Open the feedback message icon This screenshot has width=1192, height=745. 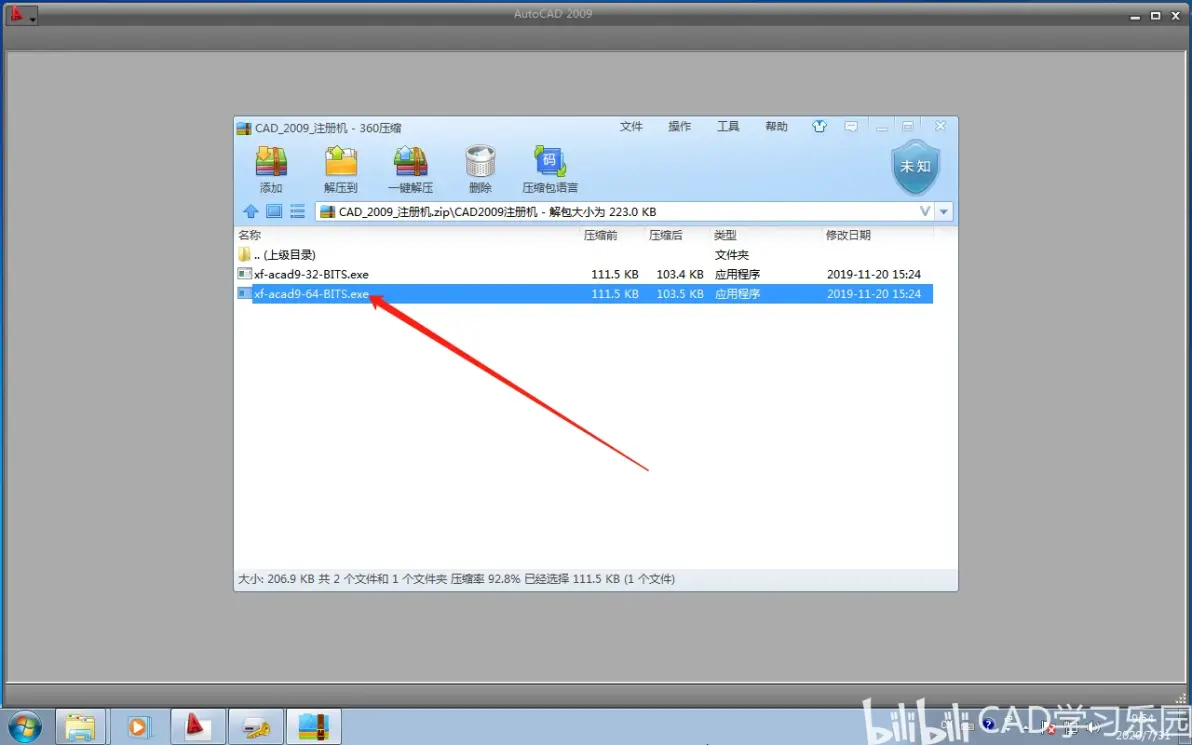[851, 126]
